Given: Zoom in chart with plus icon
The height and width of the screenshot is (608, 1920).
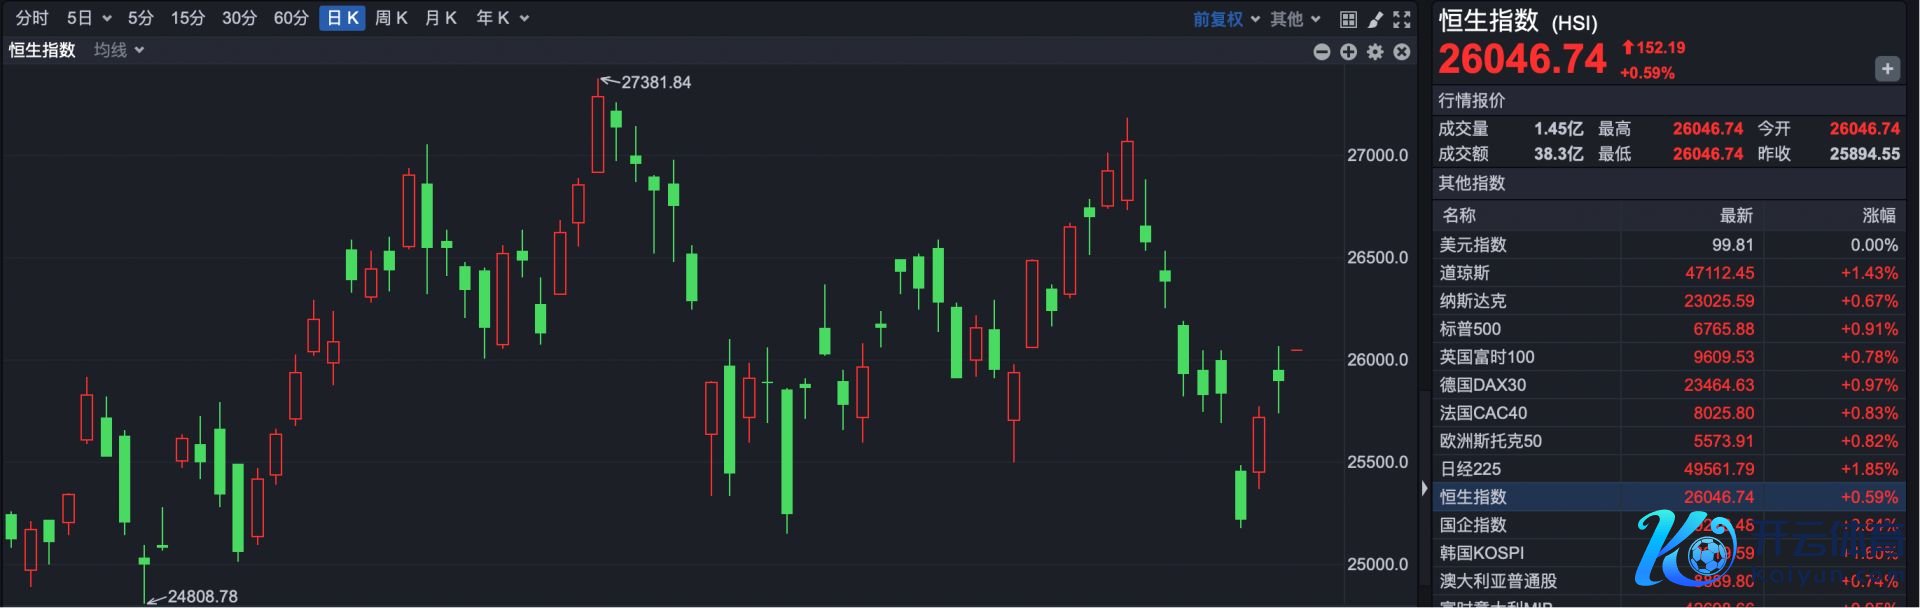Looking at the screenshot, I should coord(1348,52).
